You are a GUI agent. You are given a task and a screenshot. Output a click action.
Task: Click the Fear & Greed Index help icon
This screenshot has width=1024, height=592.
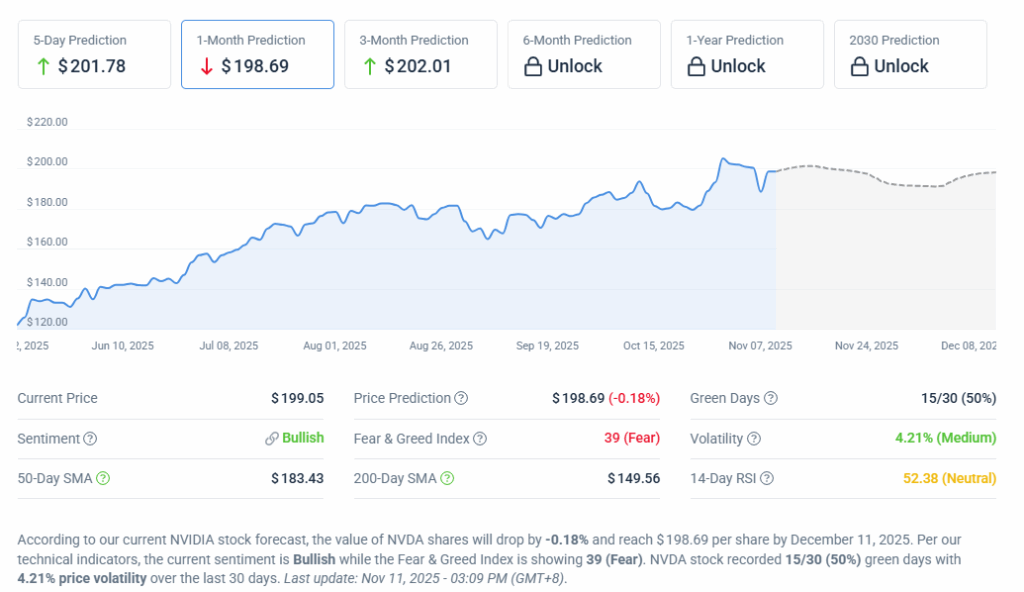(480, 438)
